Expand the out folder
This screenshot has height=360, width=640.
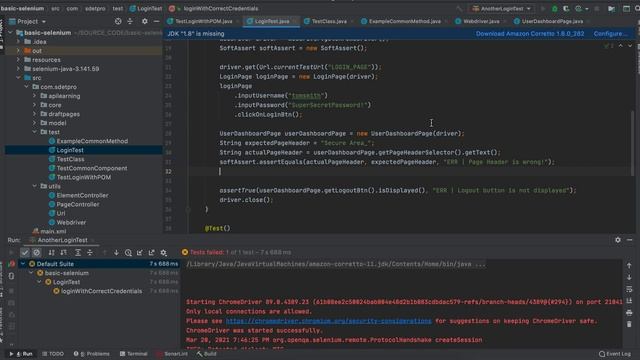coord(18,51)
